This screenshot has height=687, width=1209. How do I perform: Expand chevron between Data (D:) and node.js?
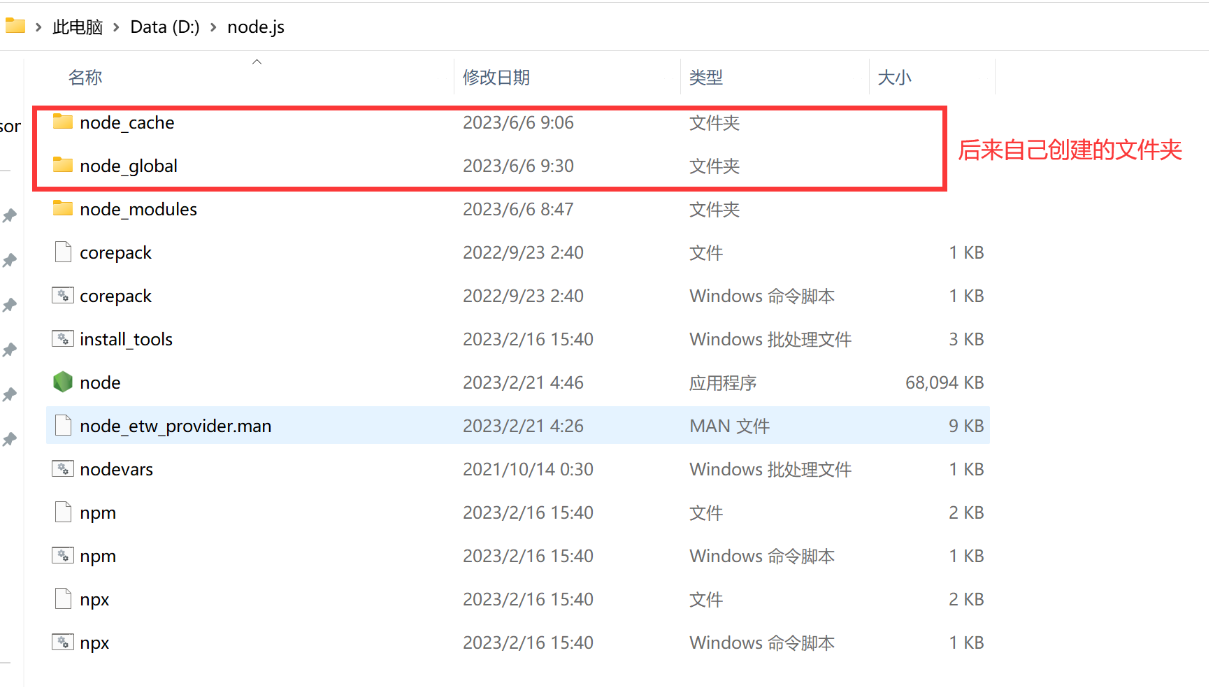pyautogui.click(x=213, y=27)
